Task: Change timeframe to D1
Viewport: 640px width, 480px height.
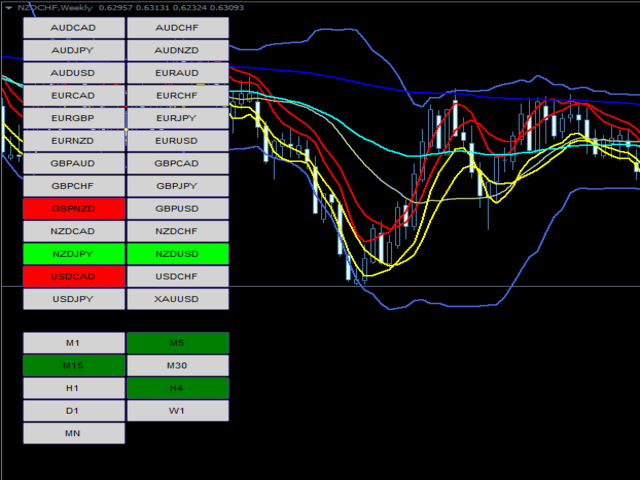Action: coord(74,411)
